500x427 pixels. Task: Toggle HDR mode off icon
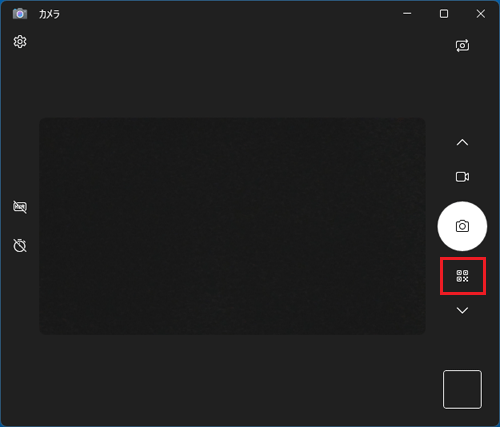[20, 207]
